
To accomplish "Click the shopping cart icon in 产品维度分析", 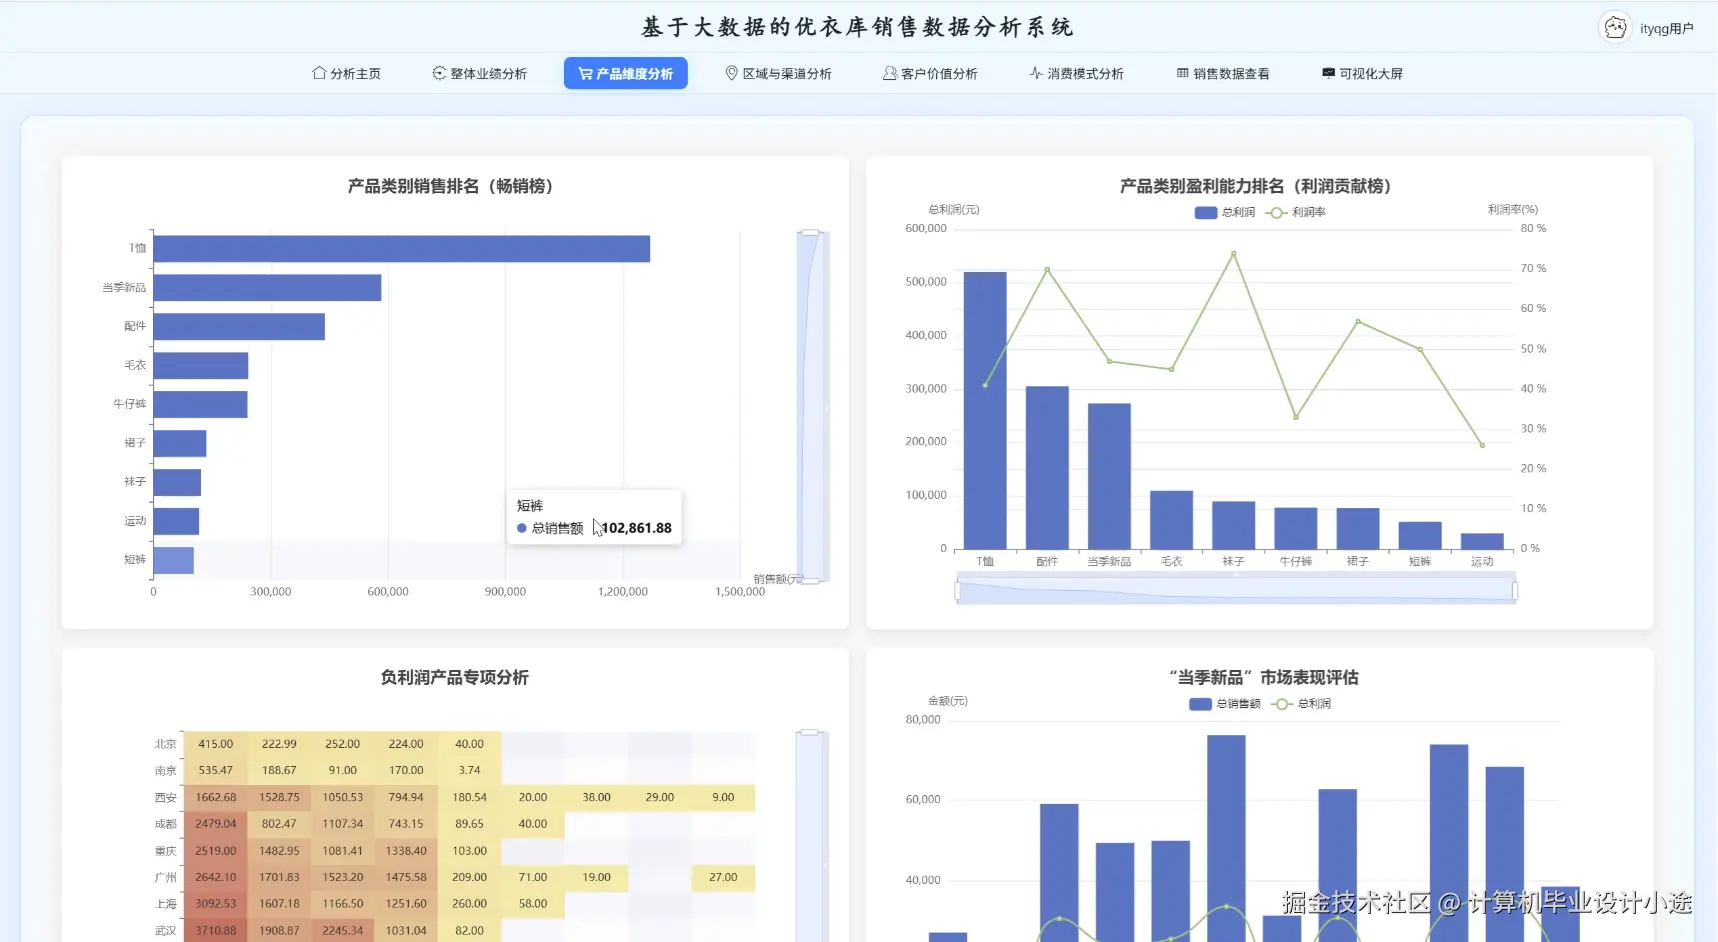I will coord(585,73).
